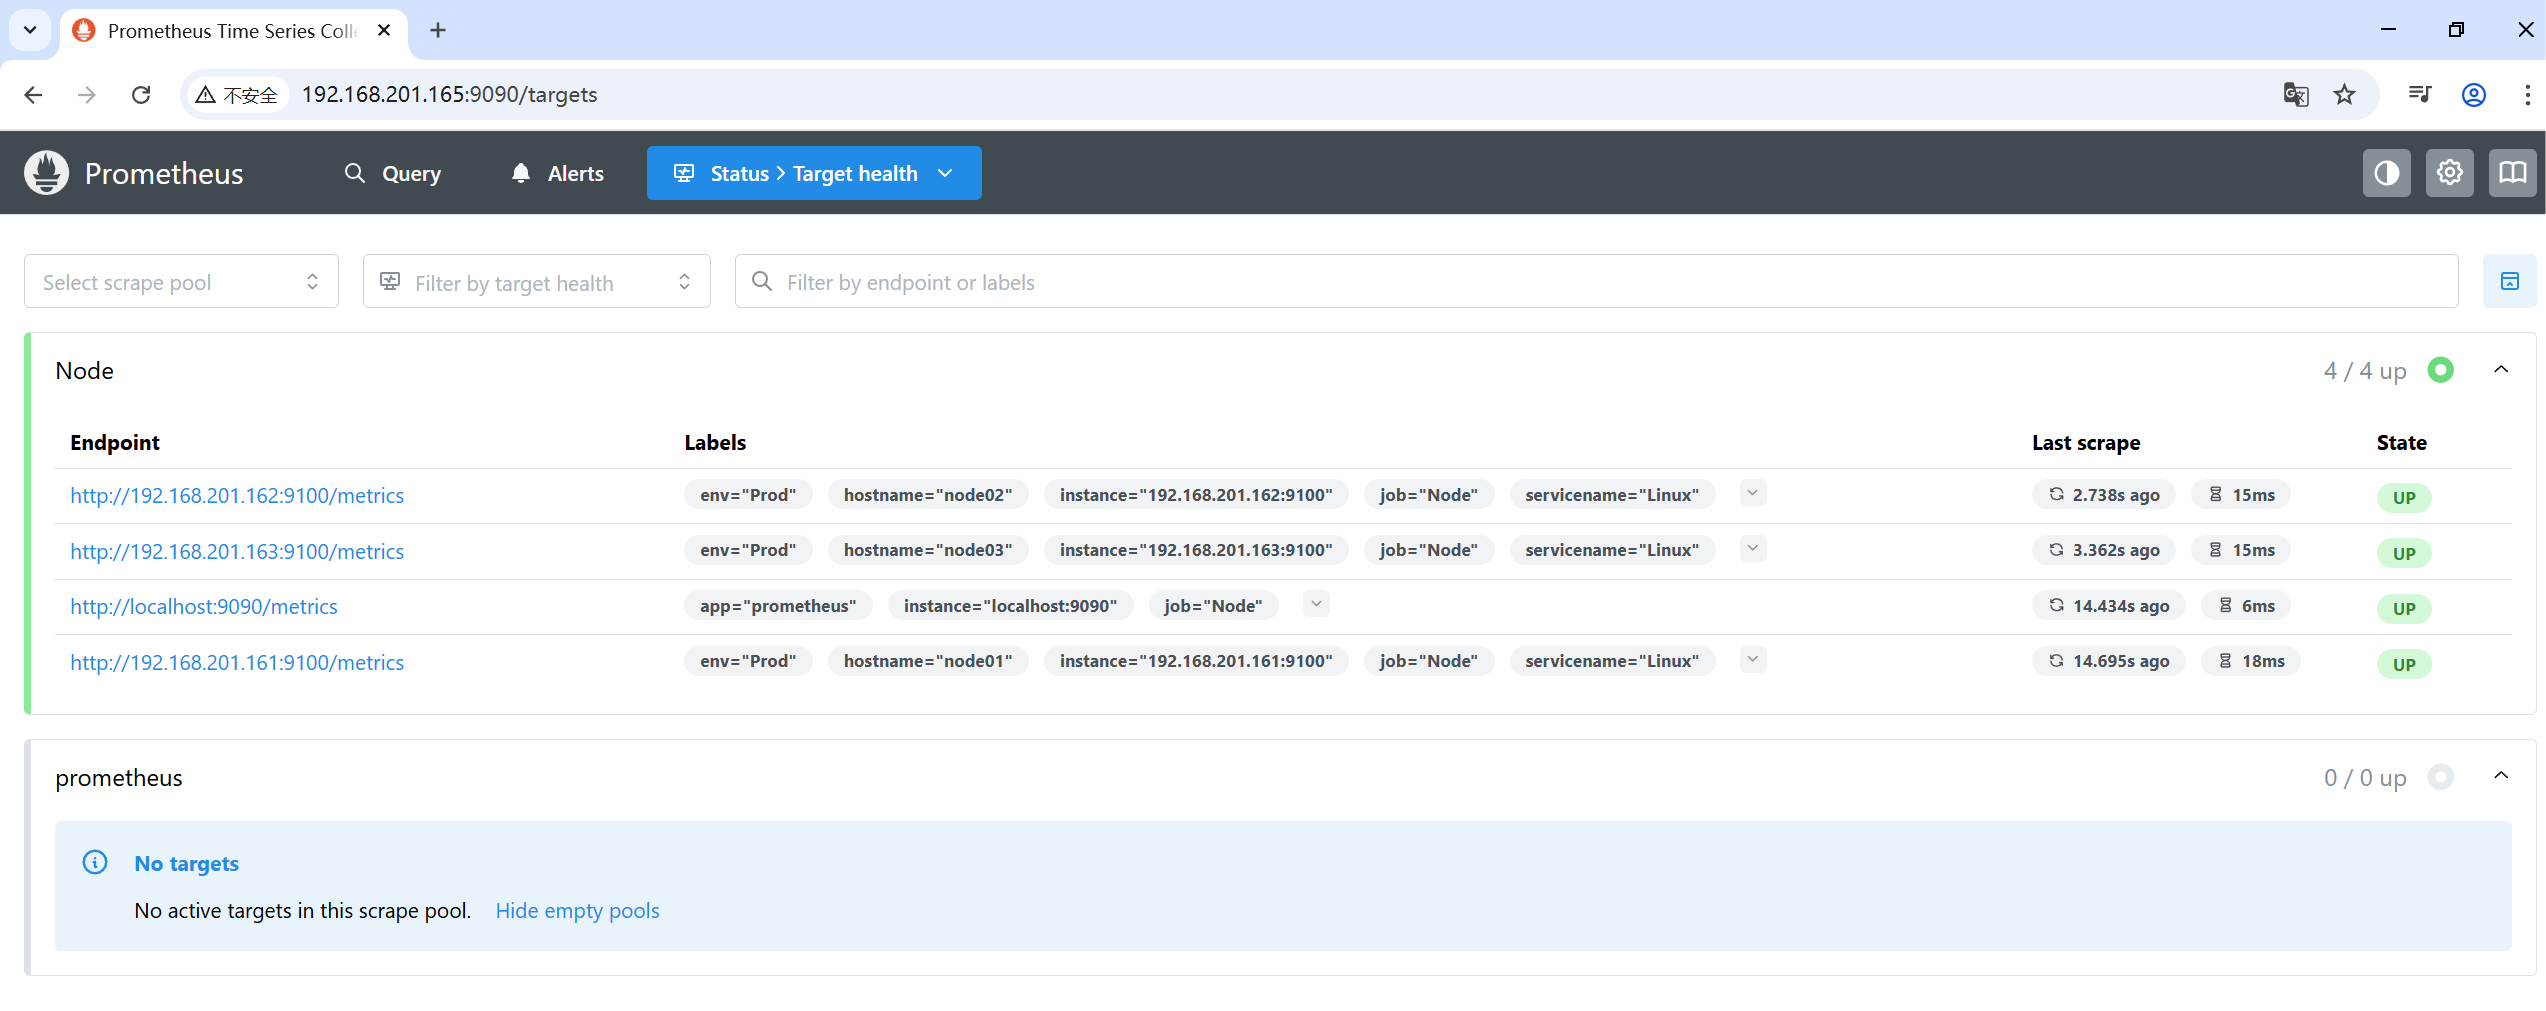Viewport: 2546px width, 1011px height.
Task: Open the browser three-dot menu
Action: [x=2526, y=95]
